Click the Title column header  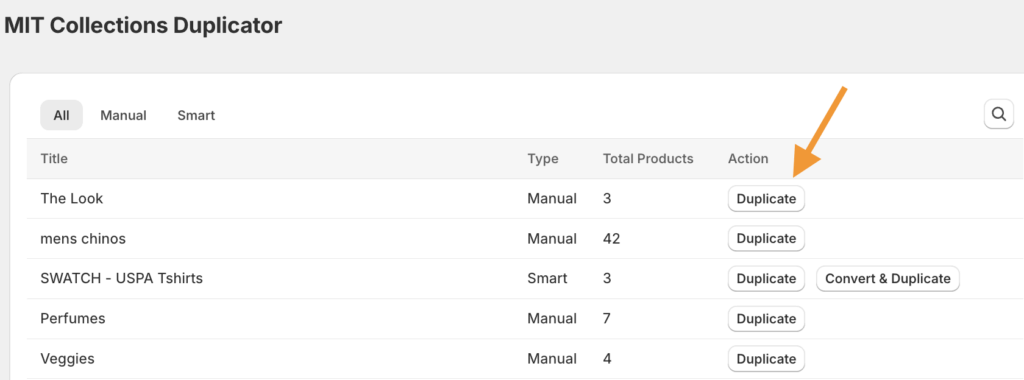click(x=54, y=159)
